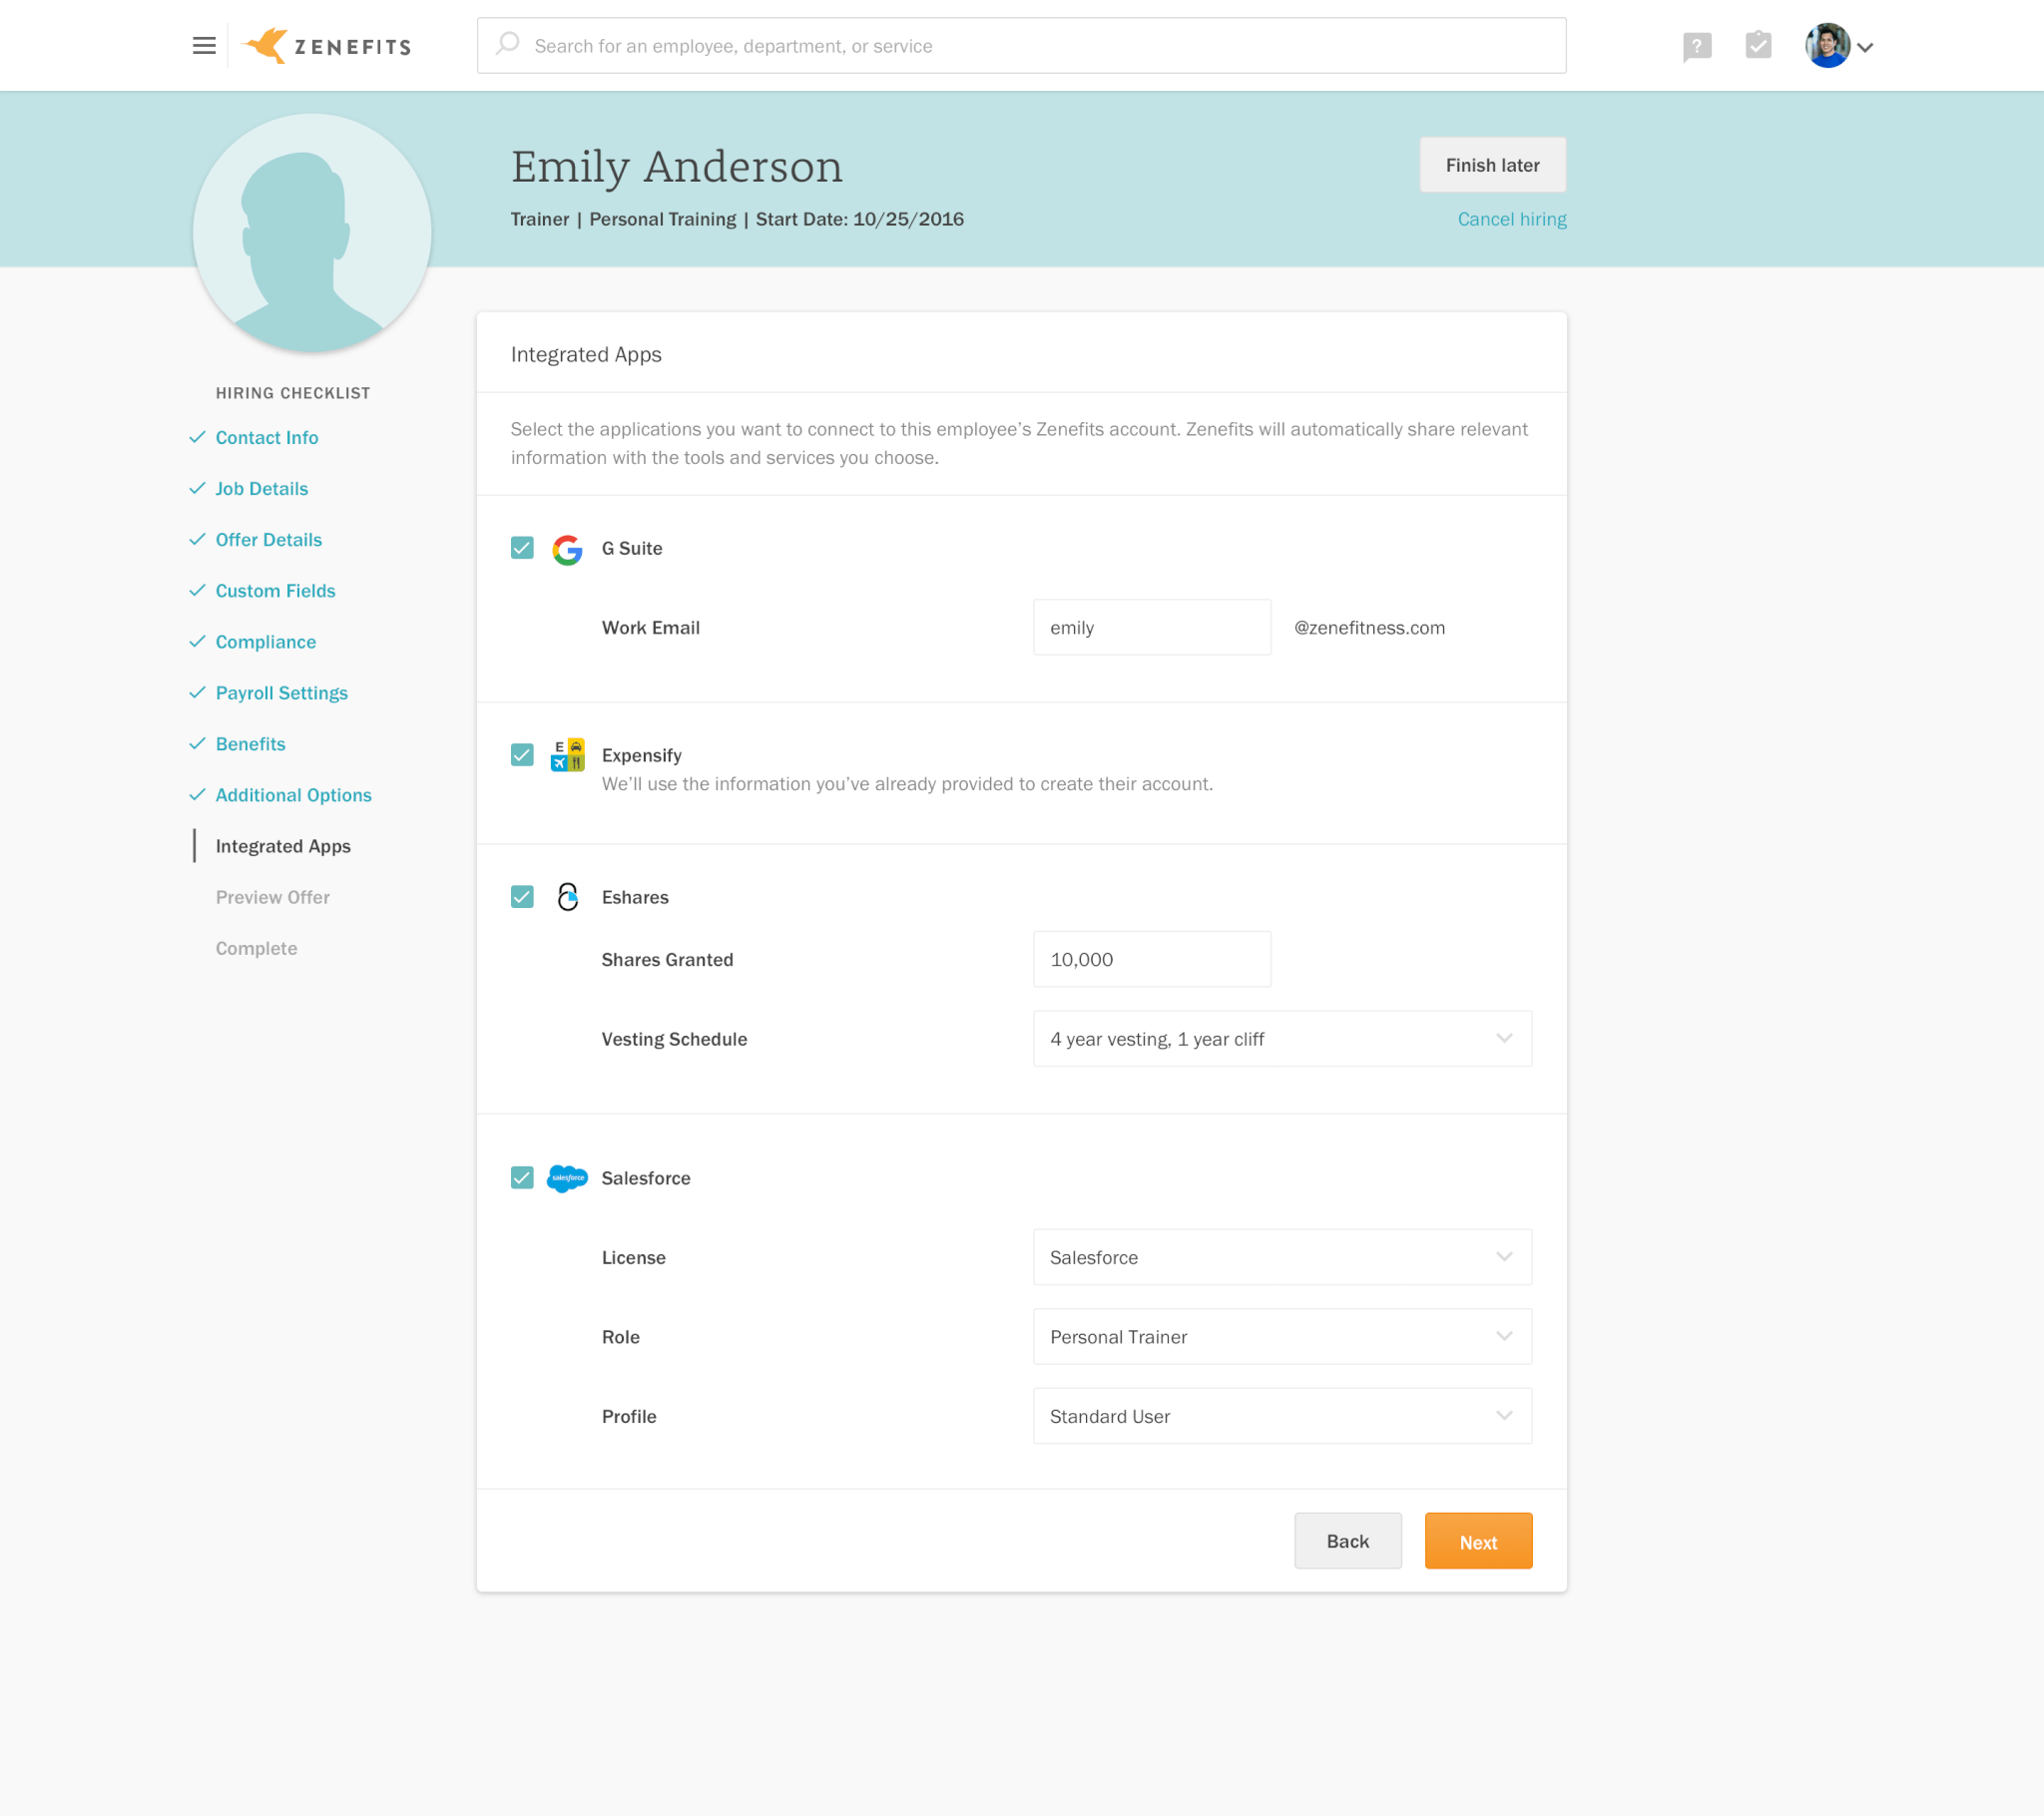The height and width of the screenshot is (1816, 2044).
Task: Click the Salesforce cloud icon
Action: pos(567,1178)
